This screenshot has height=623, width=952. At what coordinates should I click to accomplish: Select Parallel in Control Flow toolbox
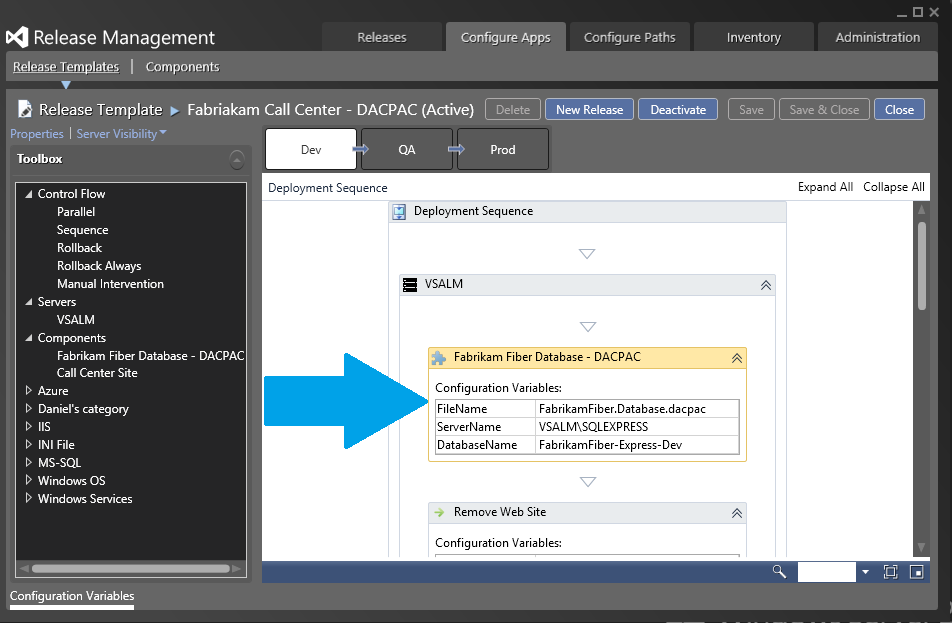[x=76, y=212]
